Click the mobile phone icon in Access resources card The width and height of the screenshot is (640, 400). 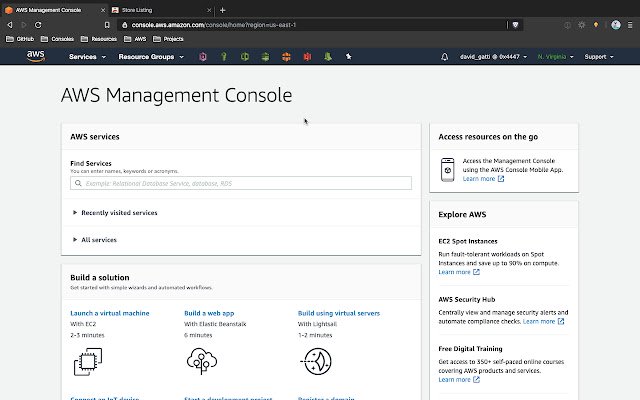pos(448,170)
